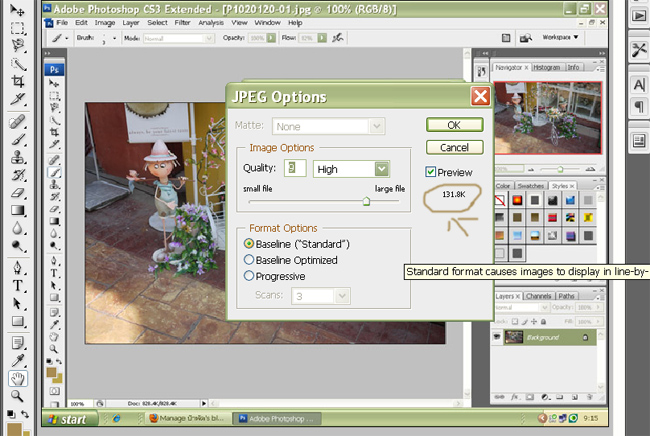Click the Quality number input field
The image size is (650, 436).
(x=295, y=168)
